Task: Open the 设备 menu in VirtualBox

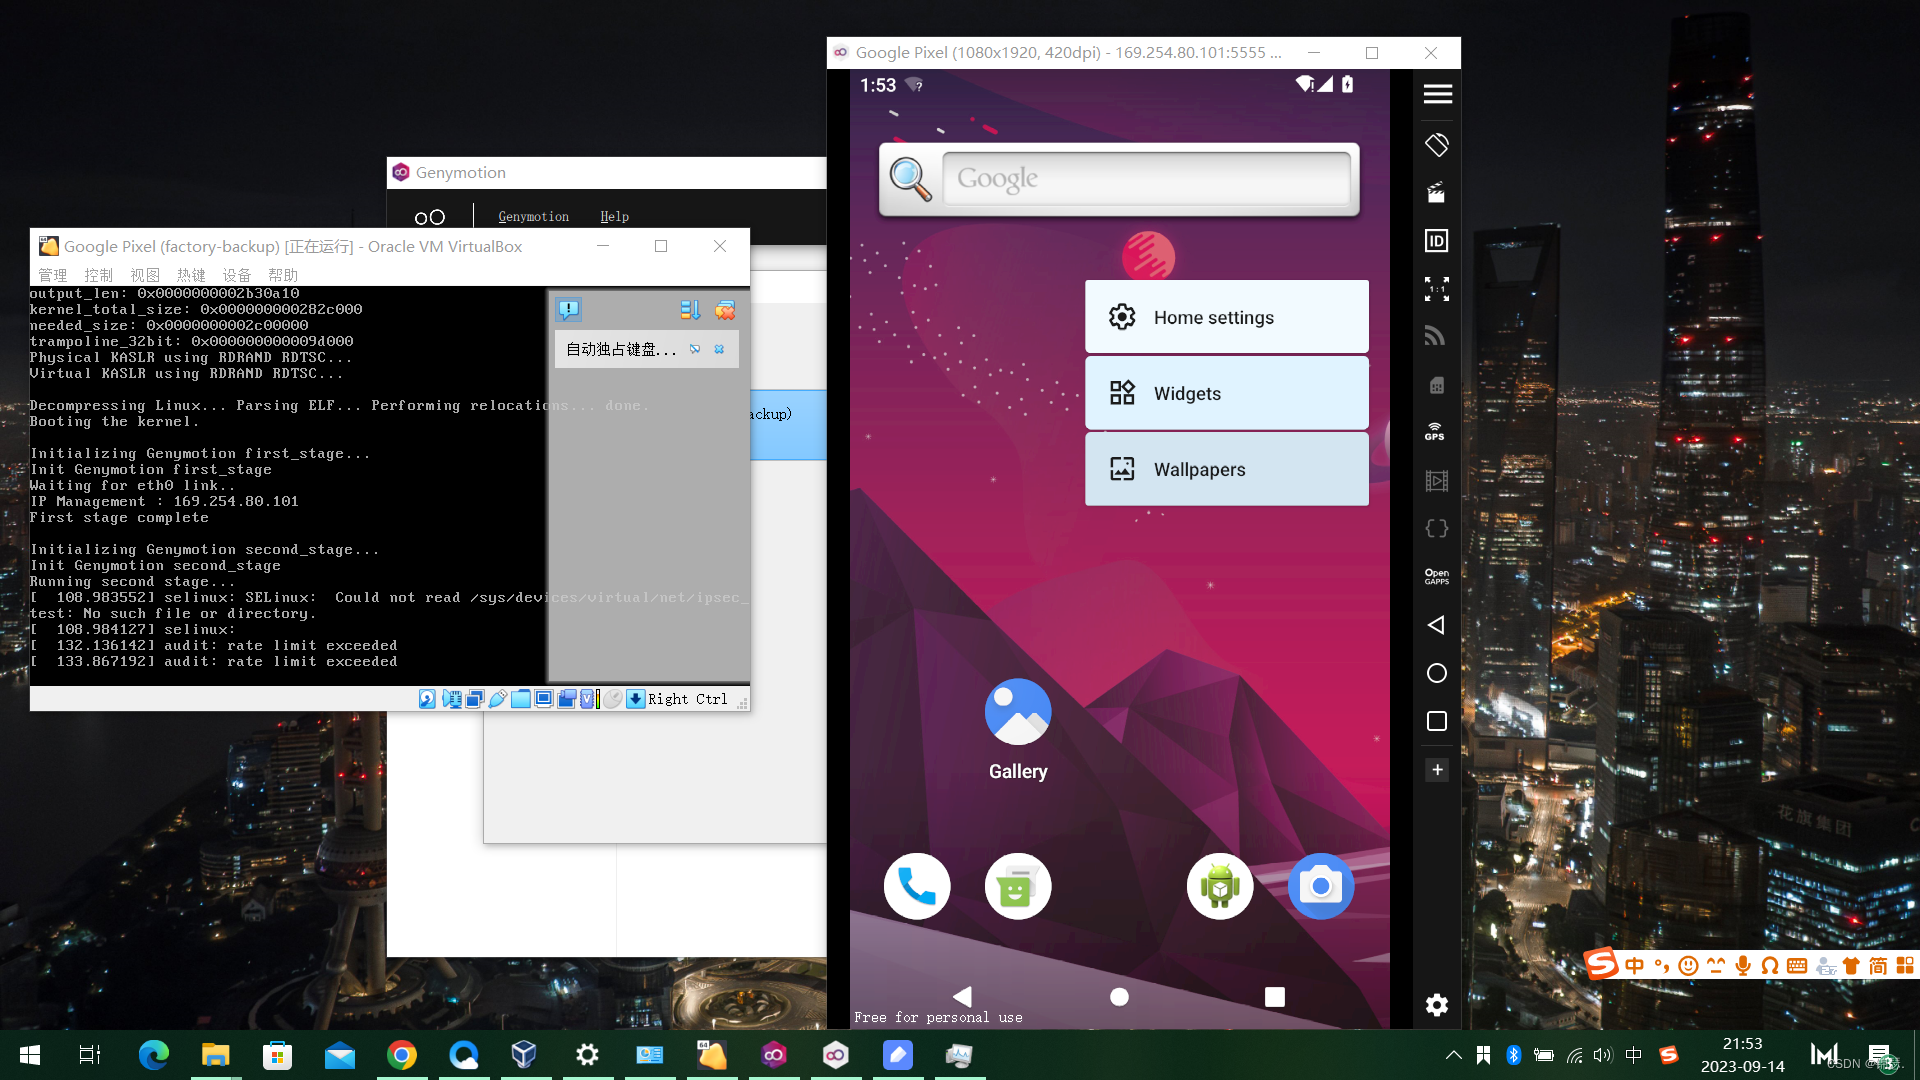Action: click(x=236, y=275)
